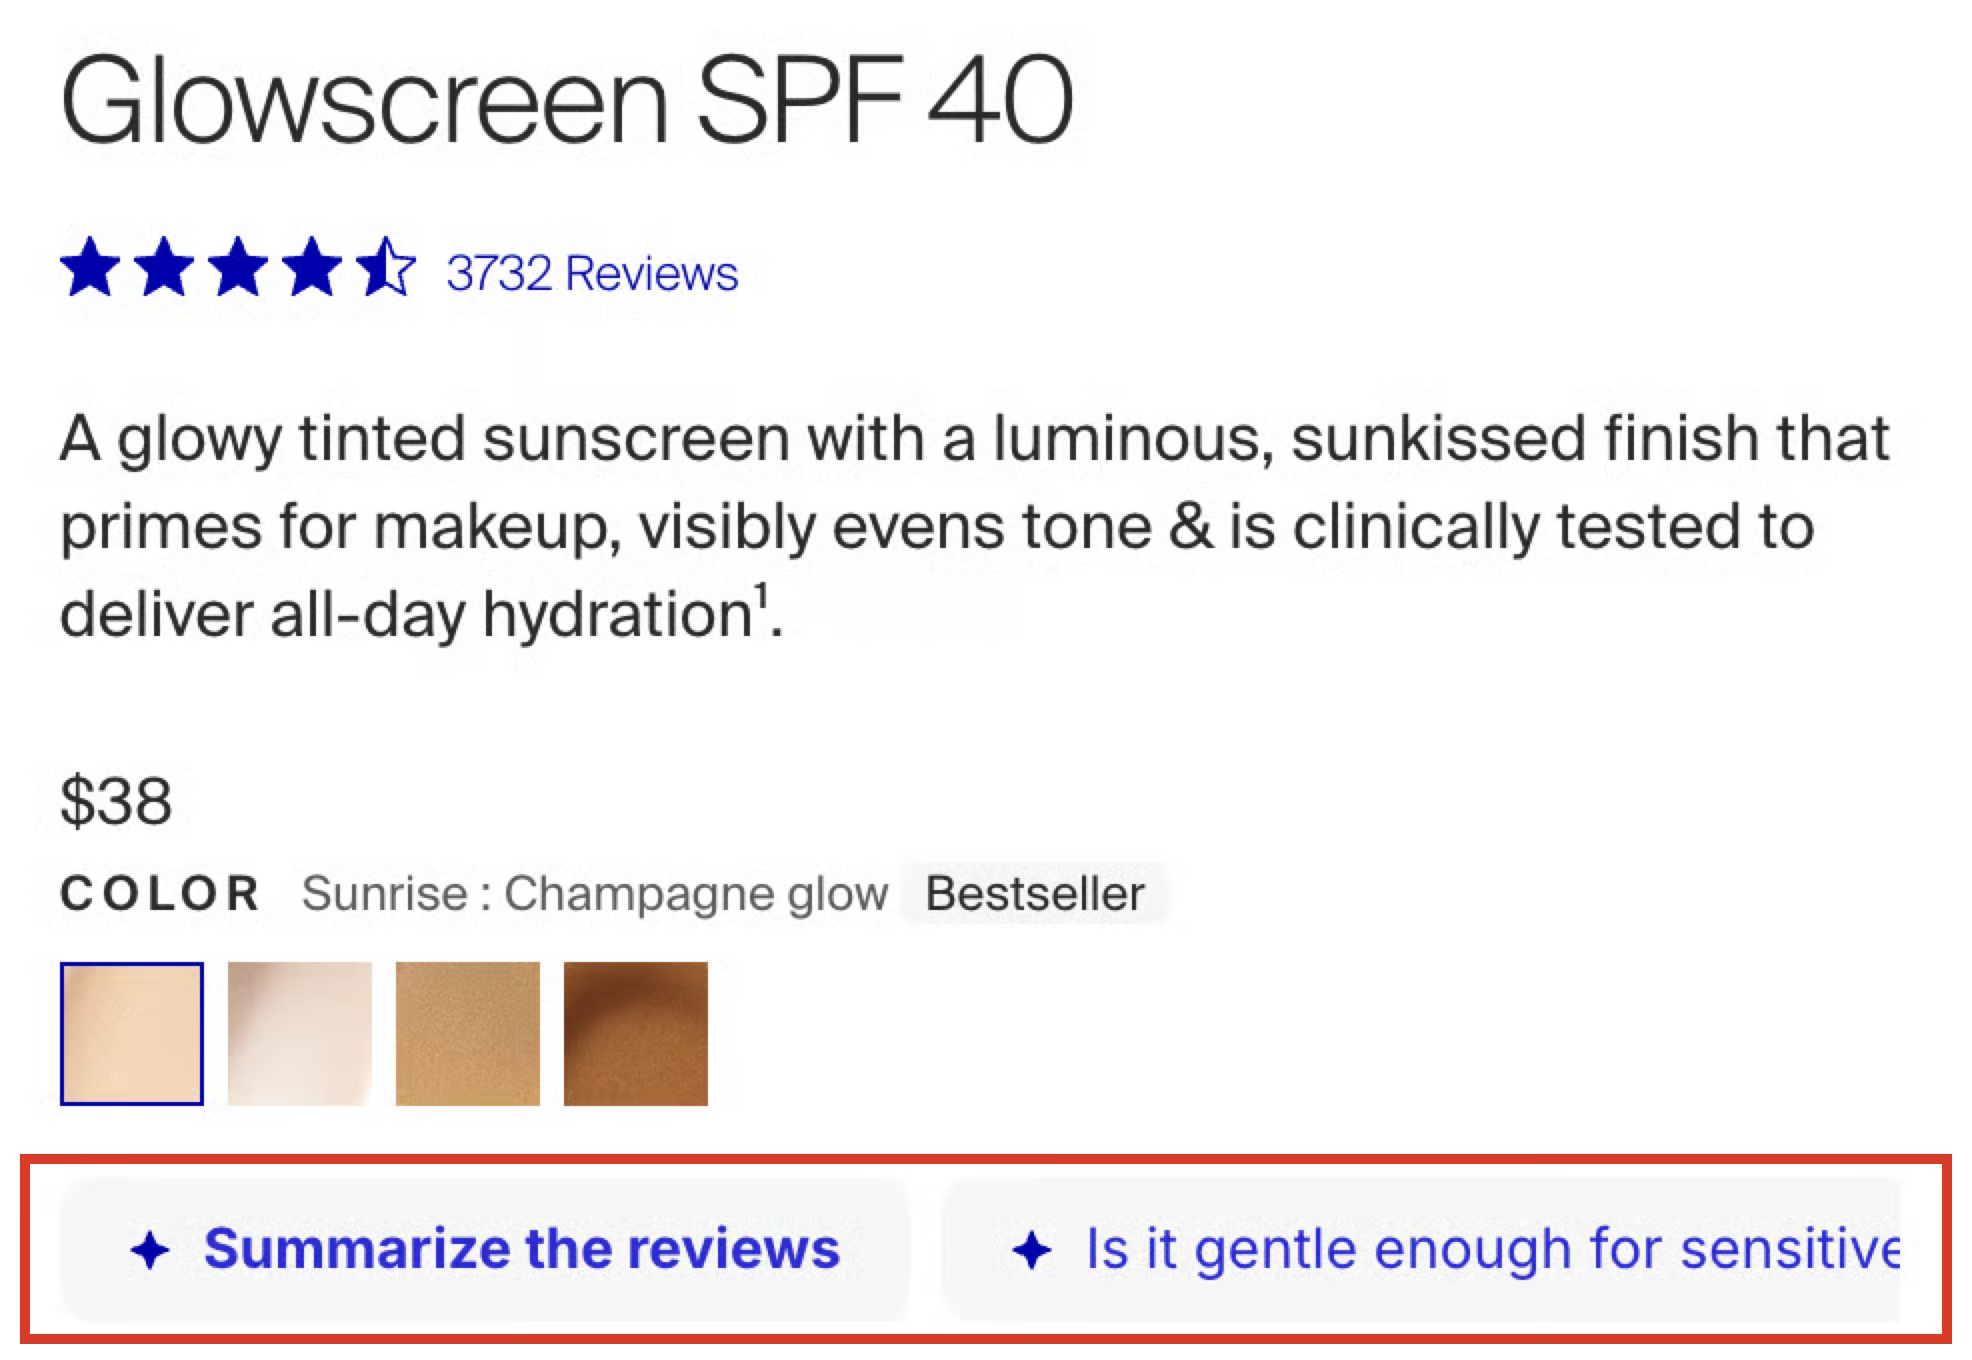Select the Sunrise Champagne glow swatch
The width and height of the screenshot is (1972, 1360).
(x=132, y=1033)
